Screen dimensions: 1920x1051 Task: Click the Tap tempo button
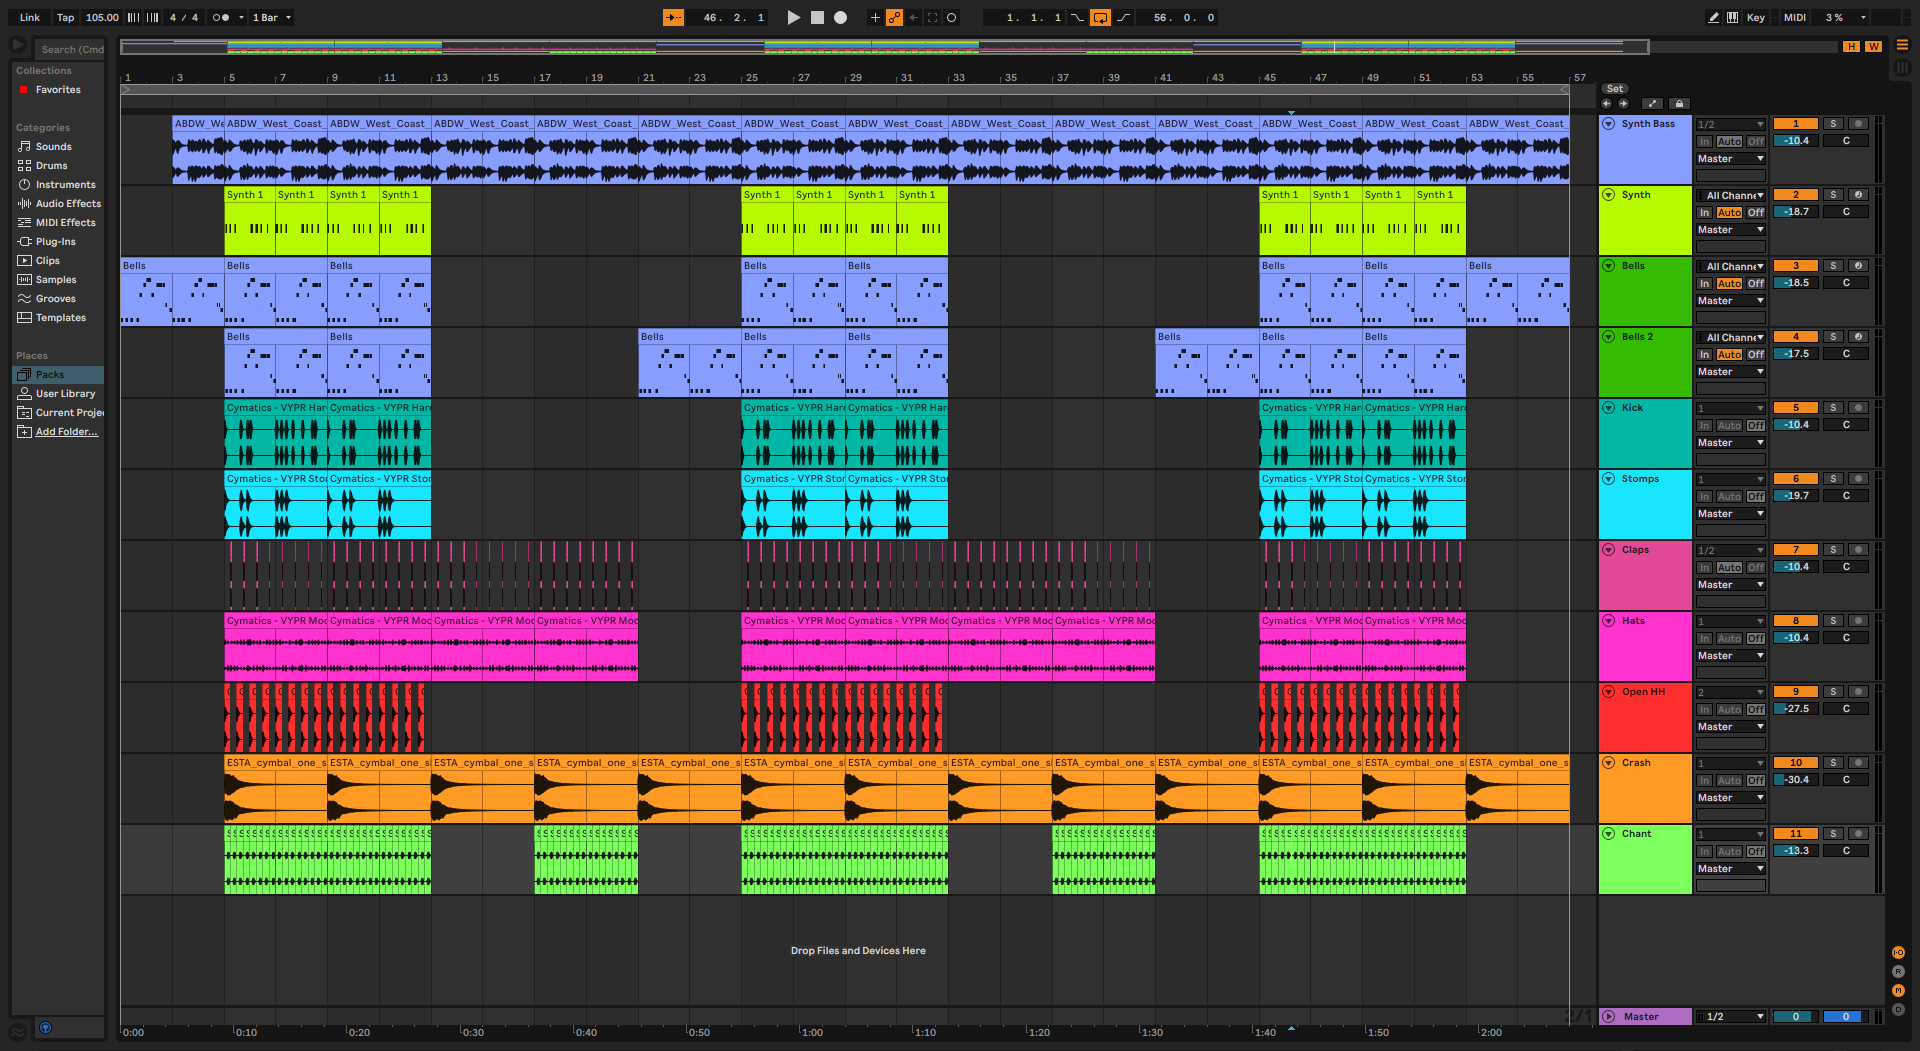click(x=65, y=18)
